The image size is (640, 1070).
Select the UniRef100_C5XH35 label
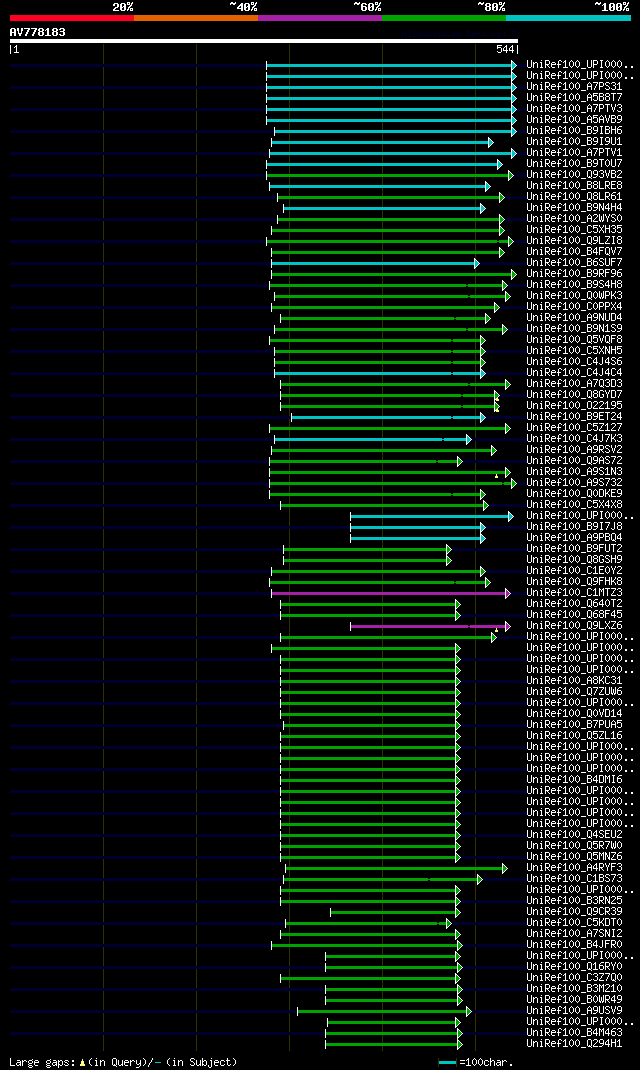[574, 229]
